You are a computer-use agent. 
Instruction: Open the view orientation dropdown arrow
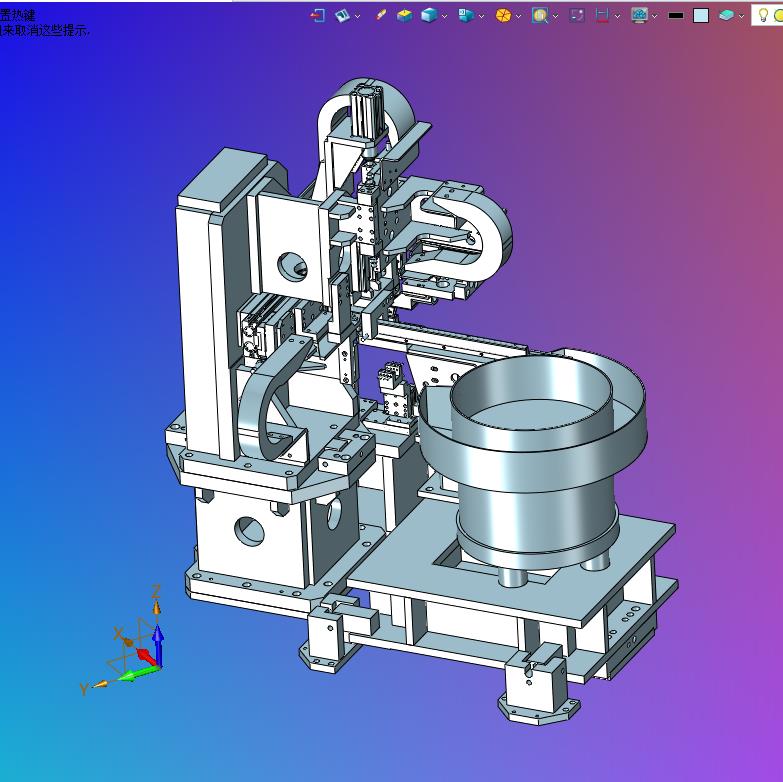pyautogui.click(x=358, y=16)
